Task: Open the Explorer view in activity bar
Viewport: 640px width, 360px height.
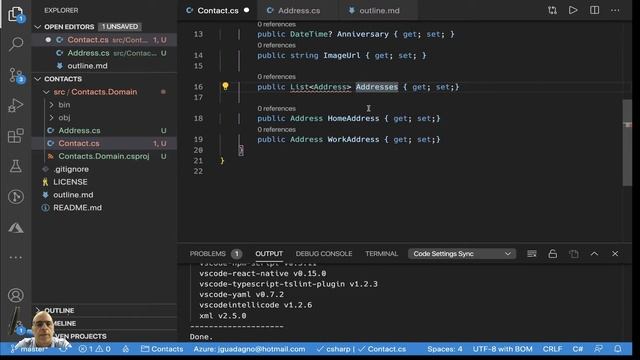Action: [x=16, y=14]
